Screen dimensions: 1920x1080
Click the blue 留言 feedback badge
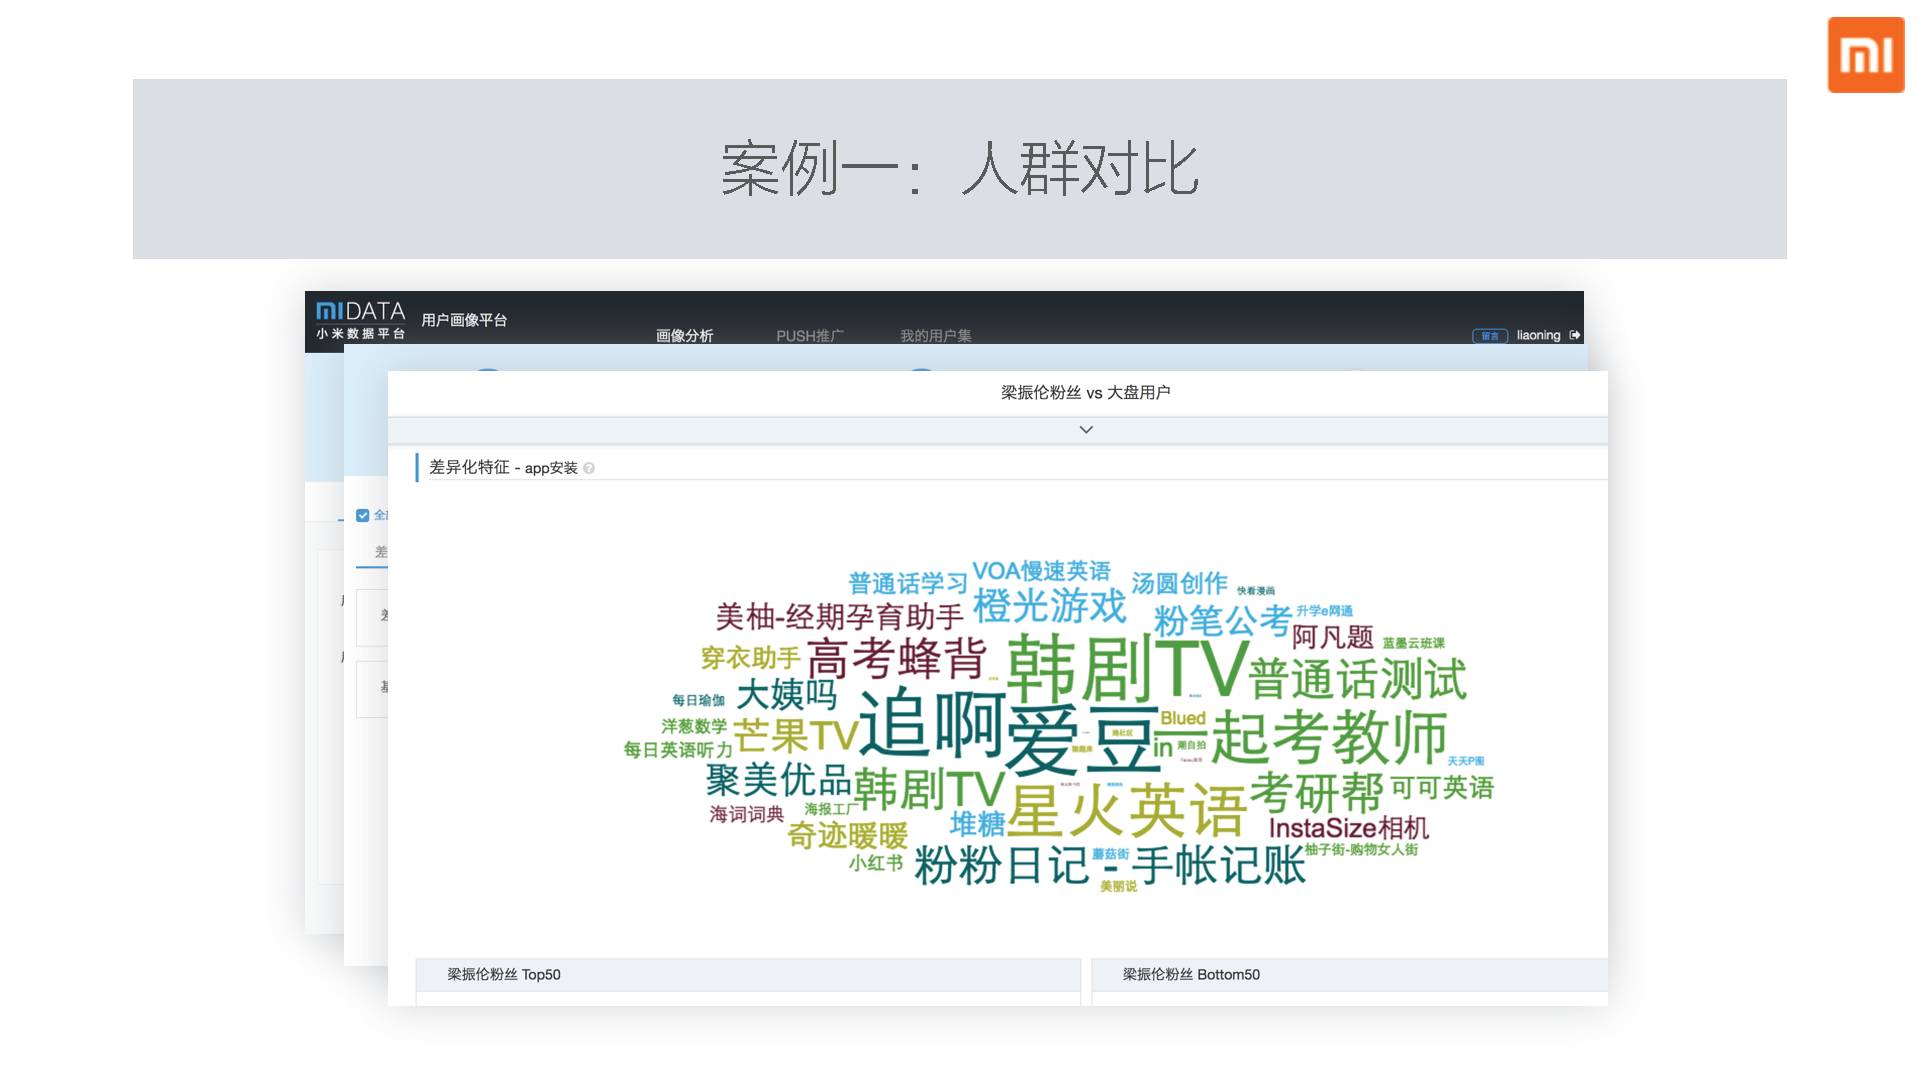coord(1489,336)
